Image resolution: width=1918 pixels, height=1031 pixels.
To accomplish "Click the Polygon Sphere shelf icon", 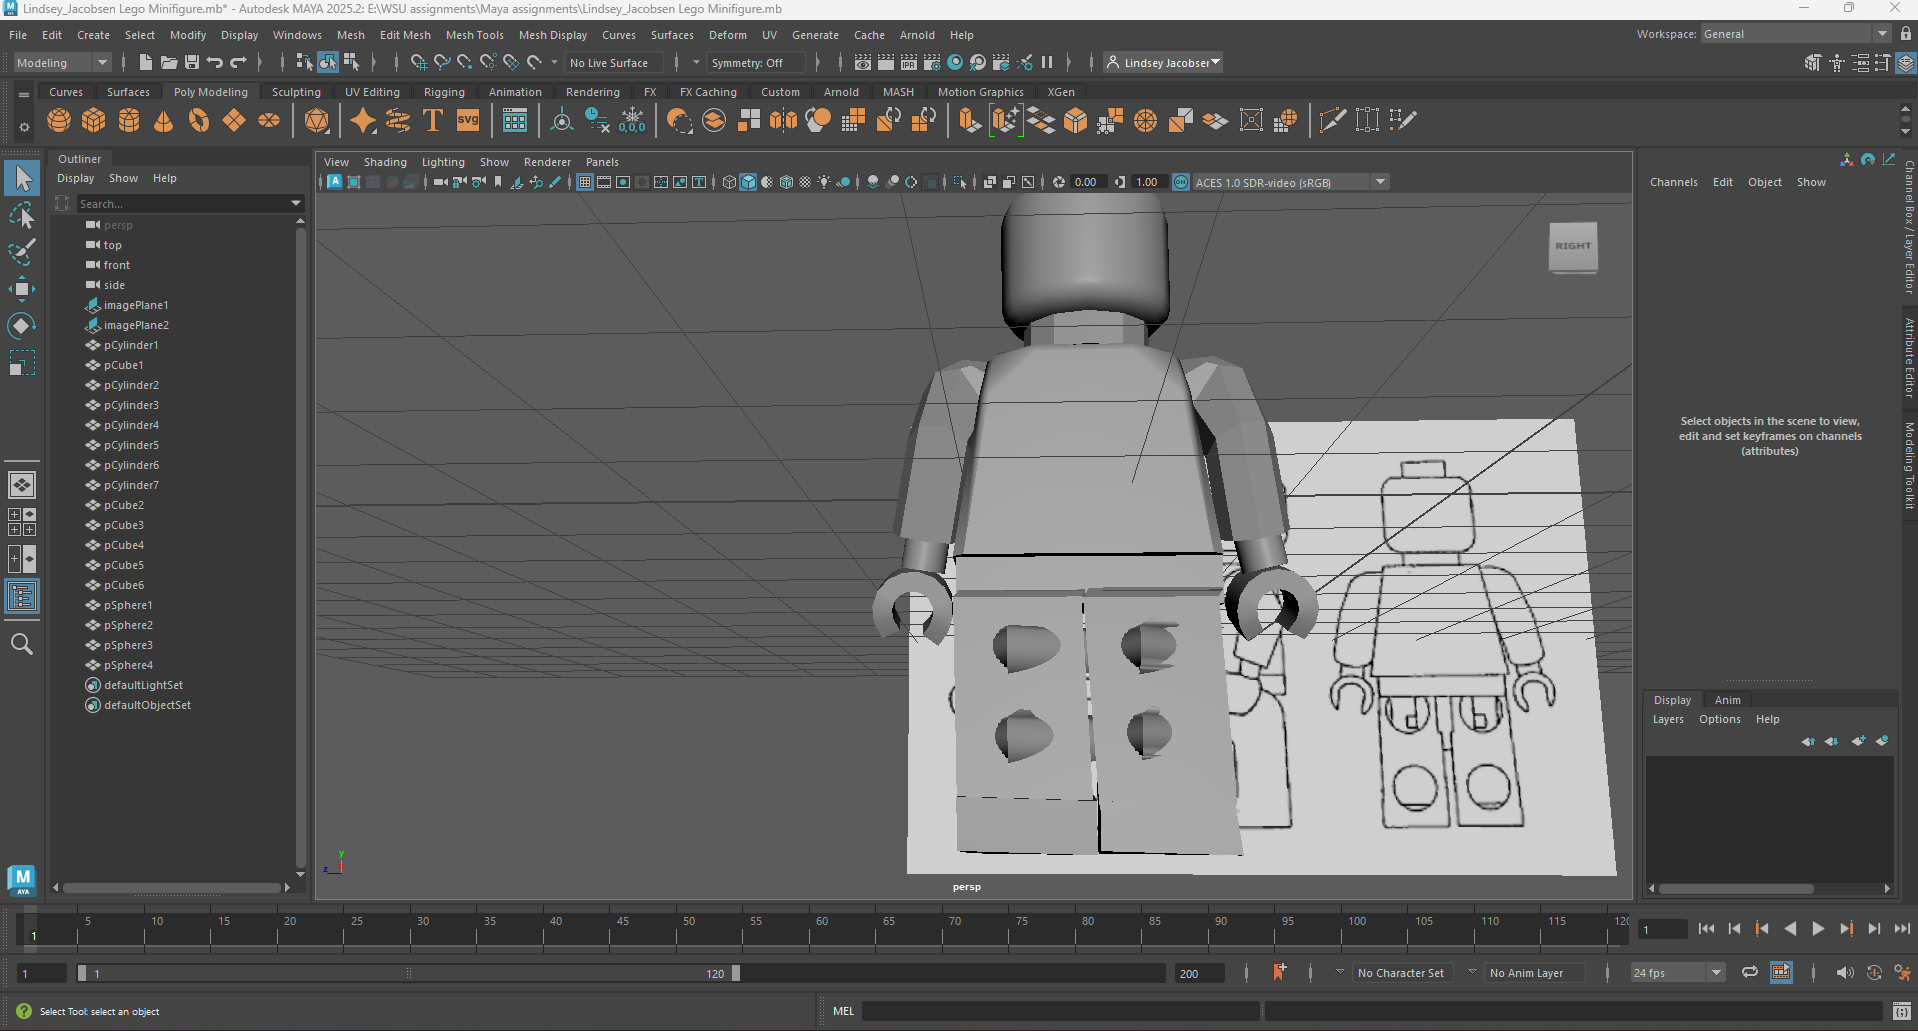I will (59, 121).
